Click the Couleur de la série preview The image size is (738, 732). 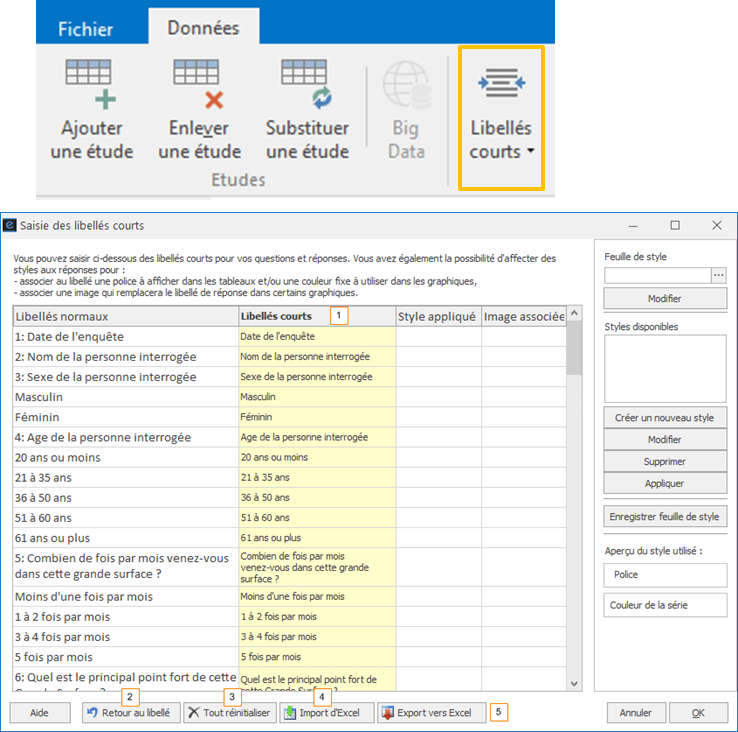coord(665,605)
